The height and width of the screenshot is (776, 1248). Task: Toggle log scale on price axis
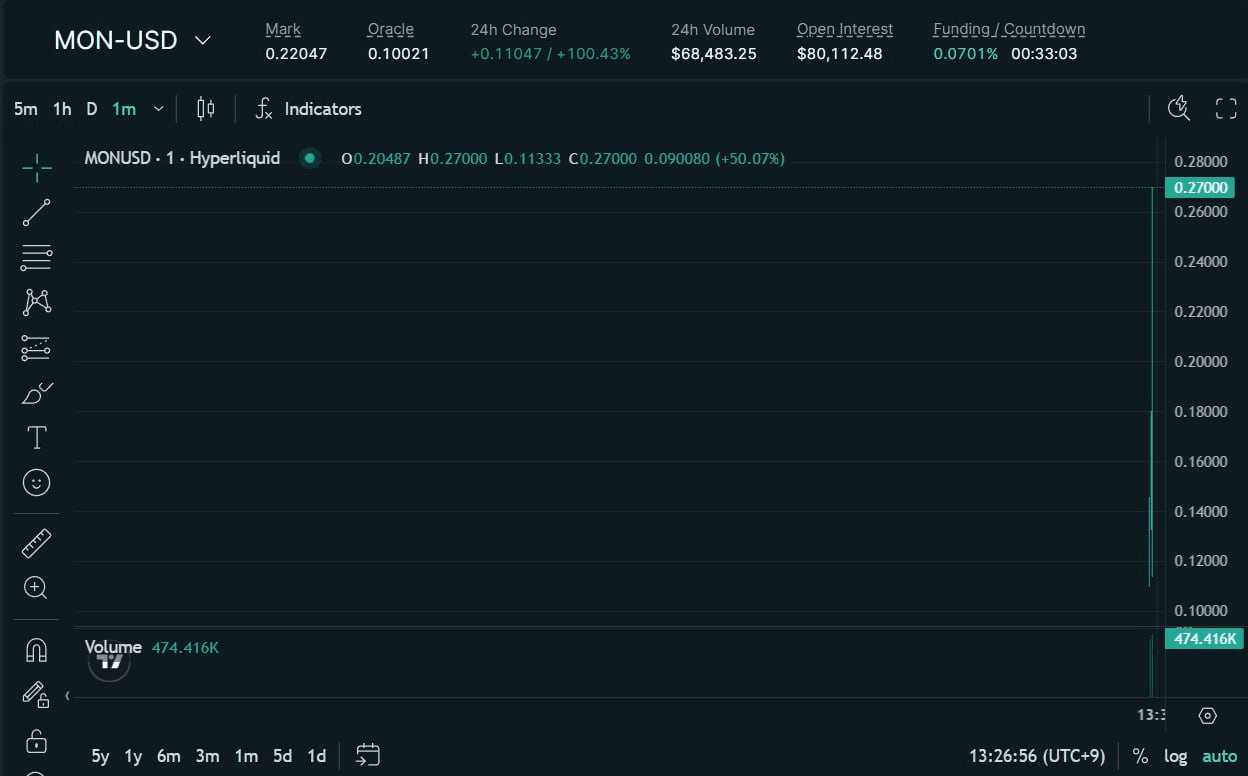pyautogui.click(x=1176, y=756)
